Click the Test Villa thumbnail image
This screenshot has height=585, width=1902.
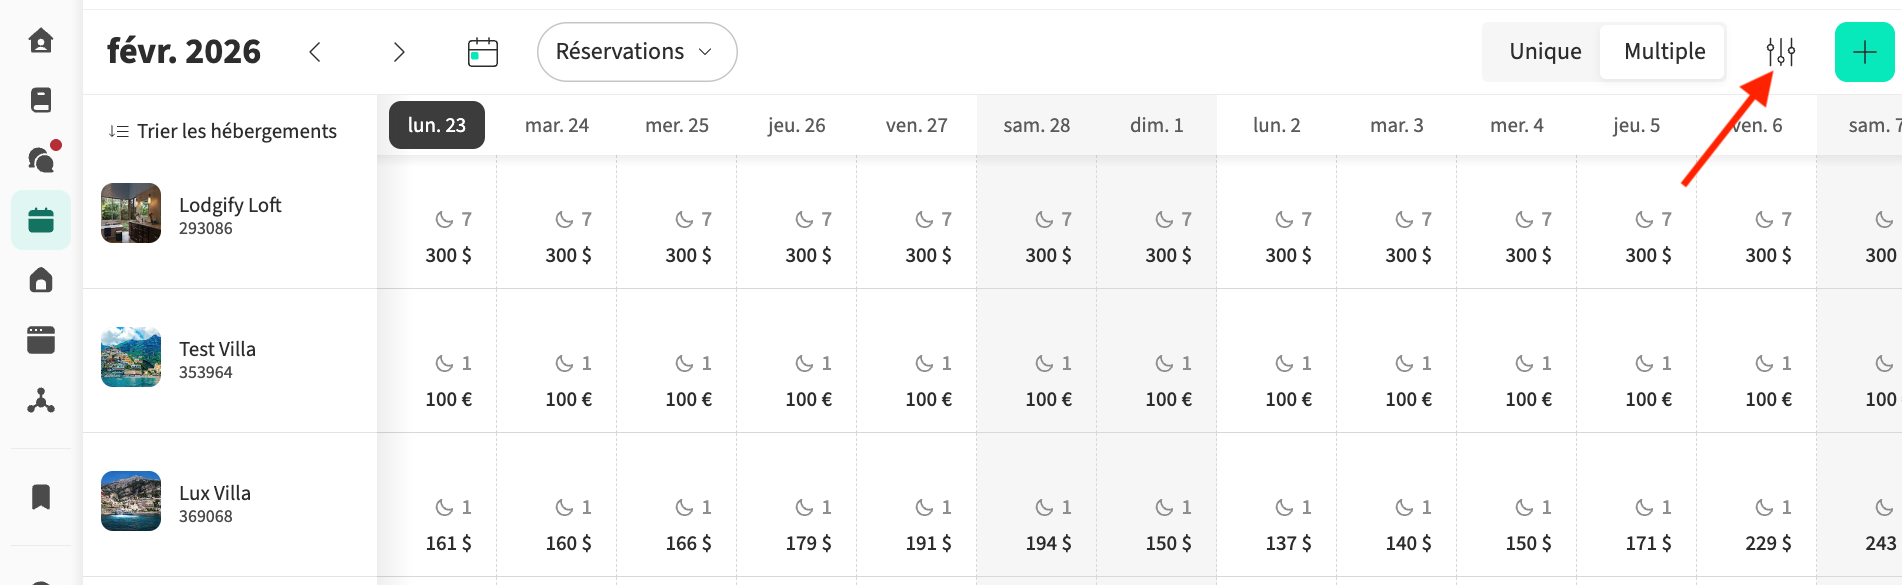131,357
